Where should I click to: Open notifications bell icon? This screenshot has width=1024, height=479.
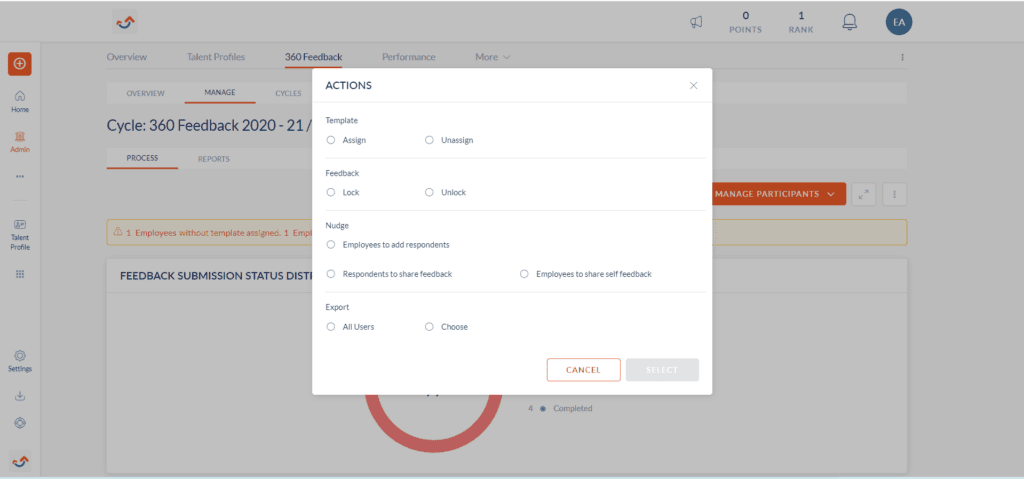[x=849, y=22]
